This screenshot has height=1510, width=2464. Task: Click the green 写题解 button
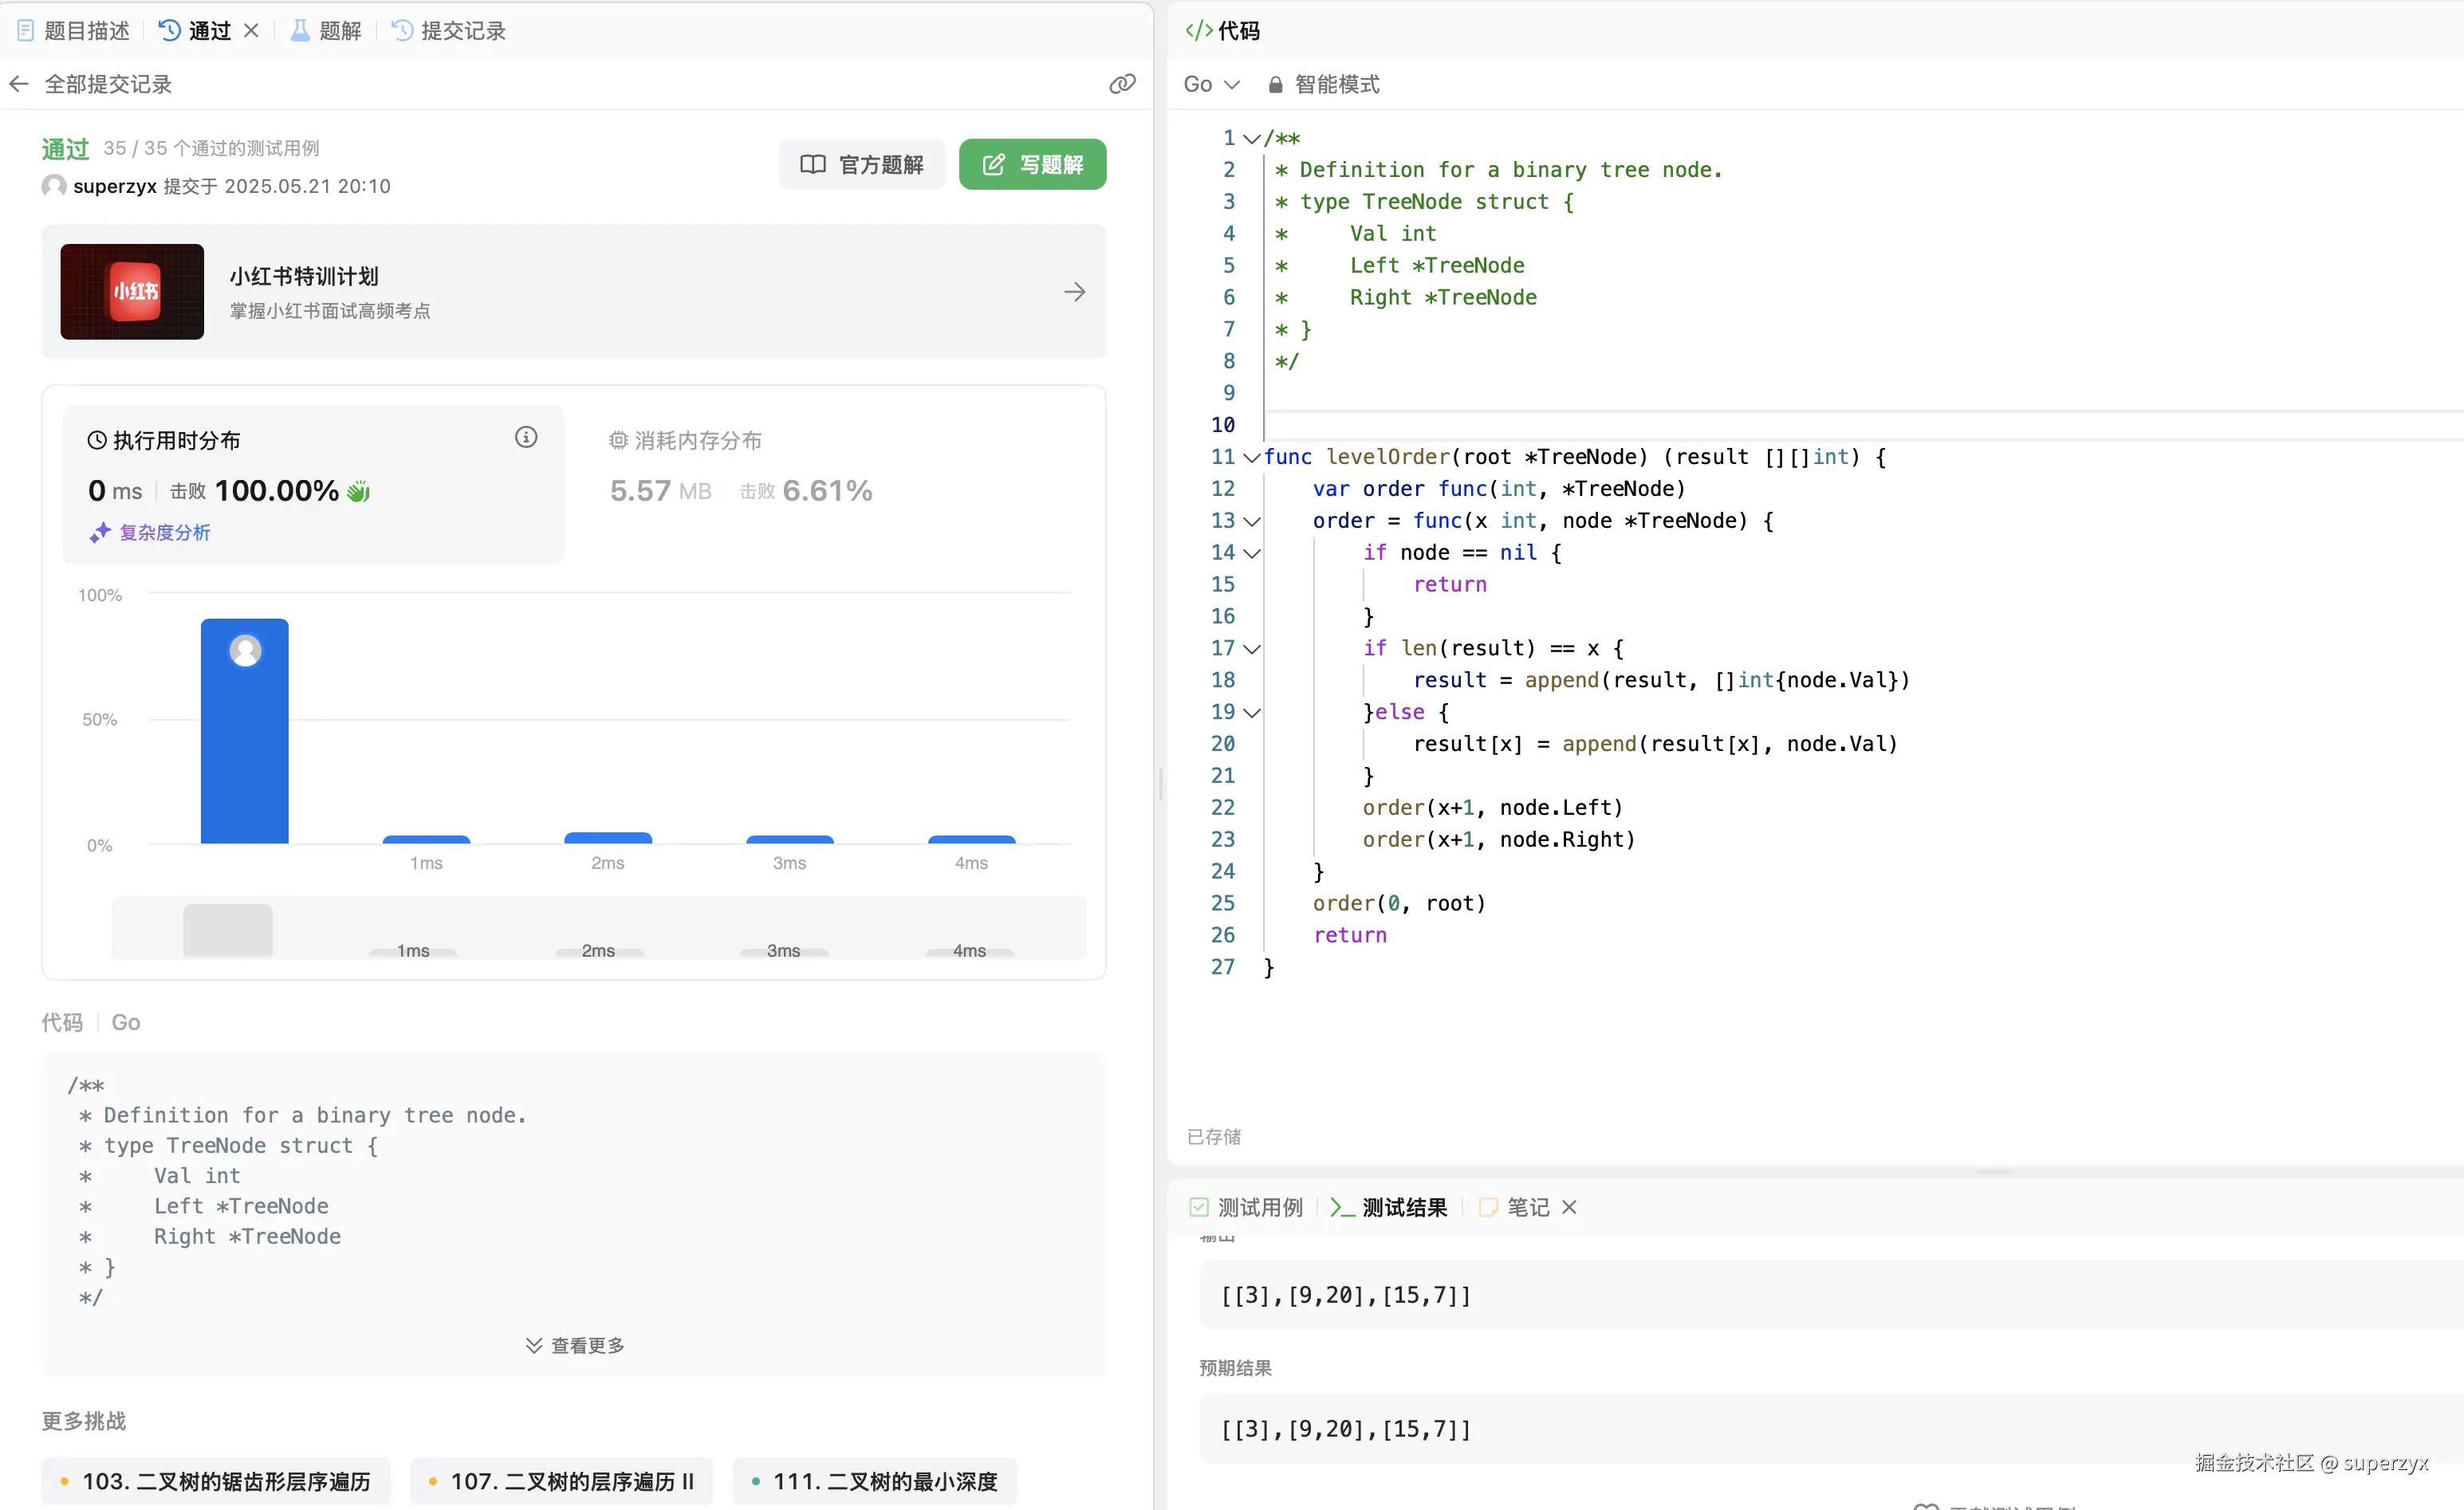(x=1032, y=164)
